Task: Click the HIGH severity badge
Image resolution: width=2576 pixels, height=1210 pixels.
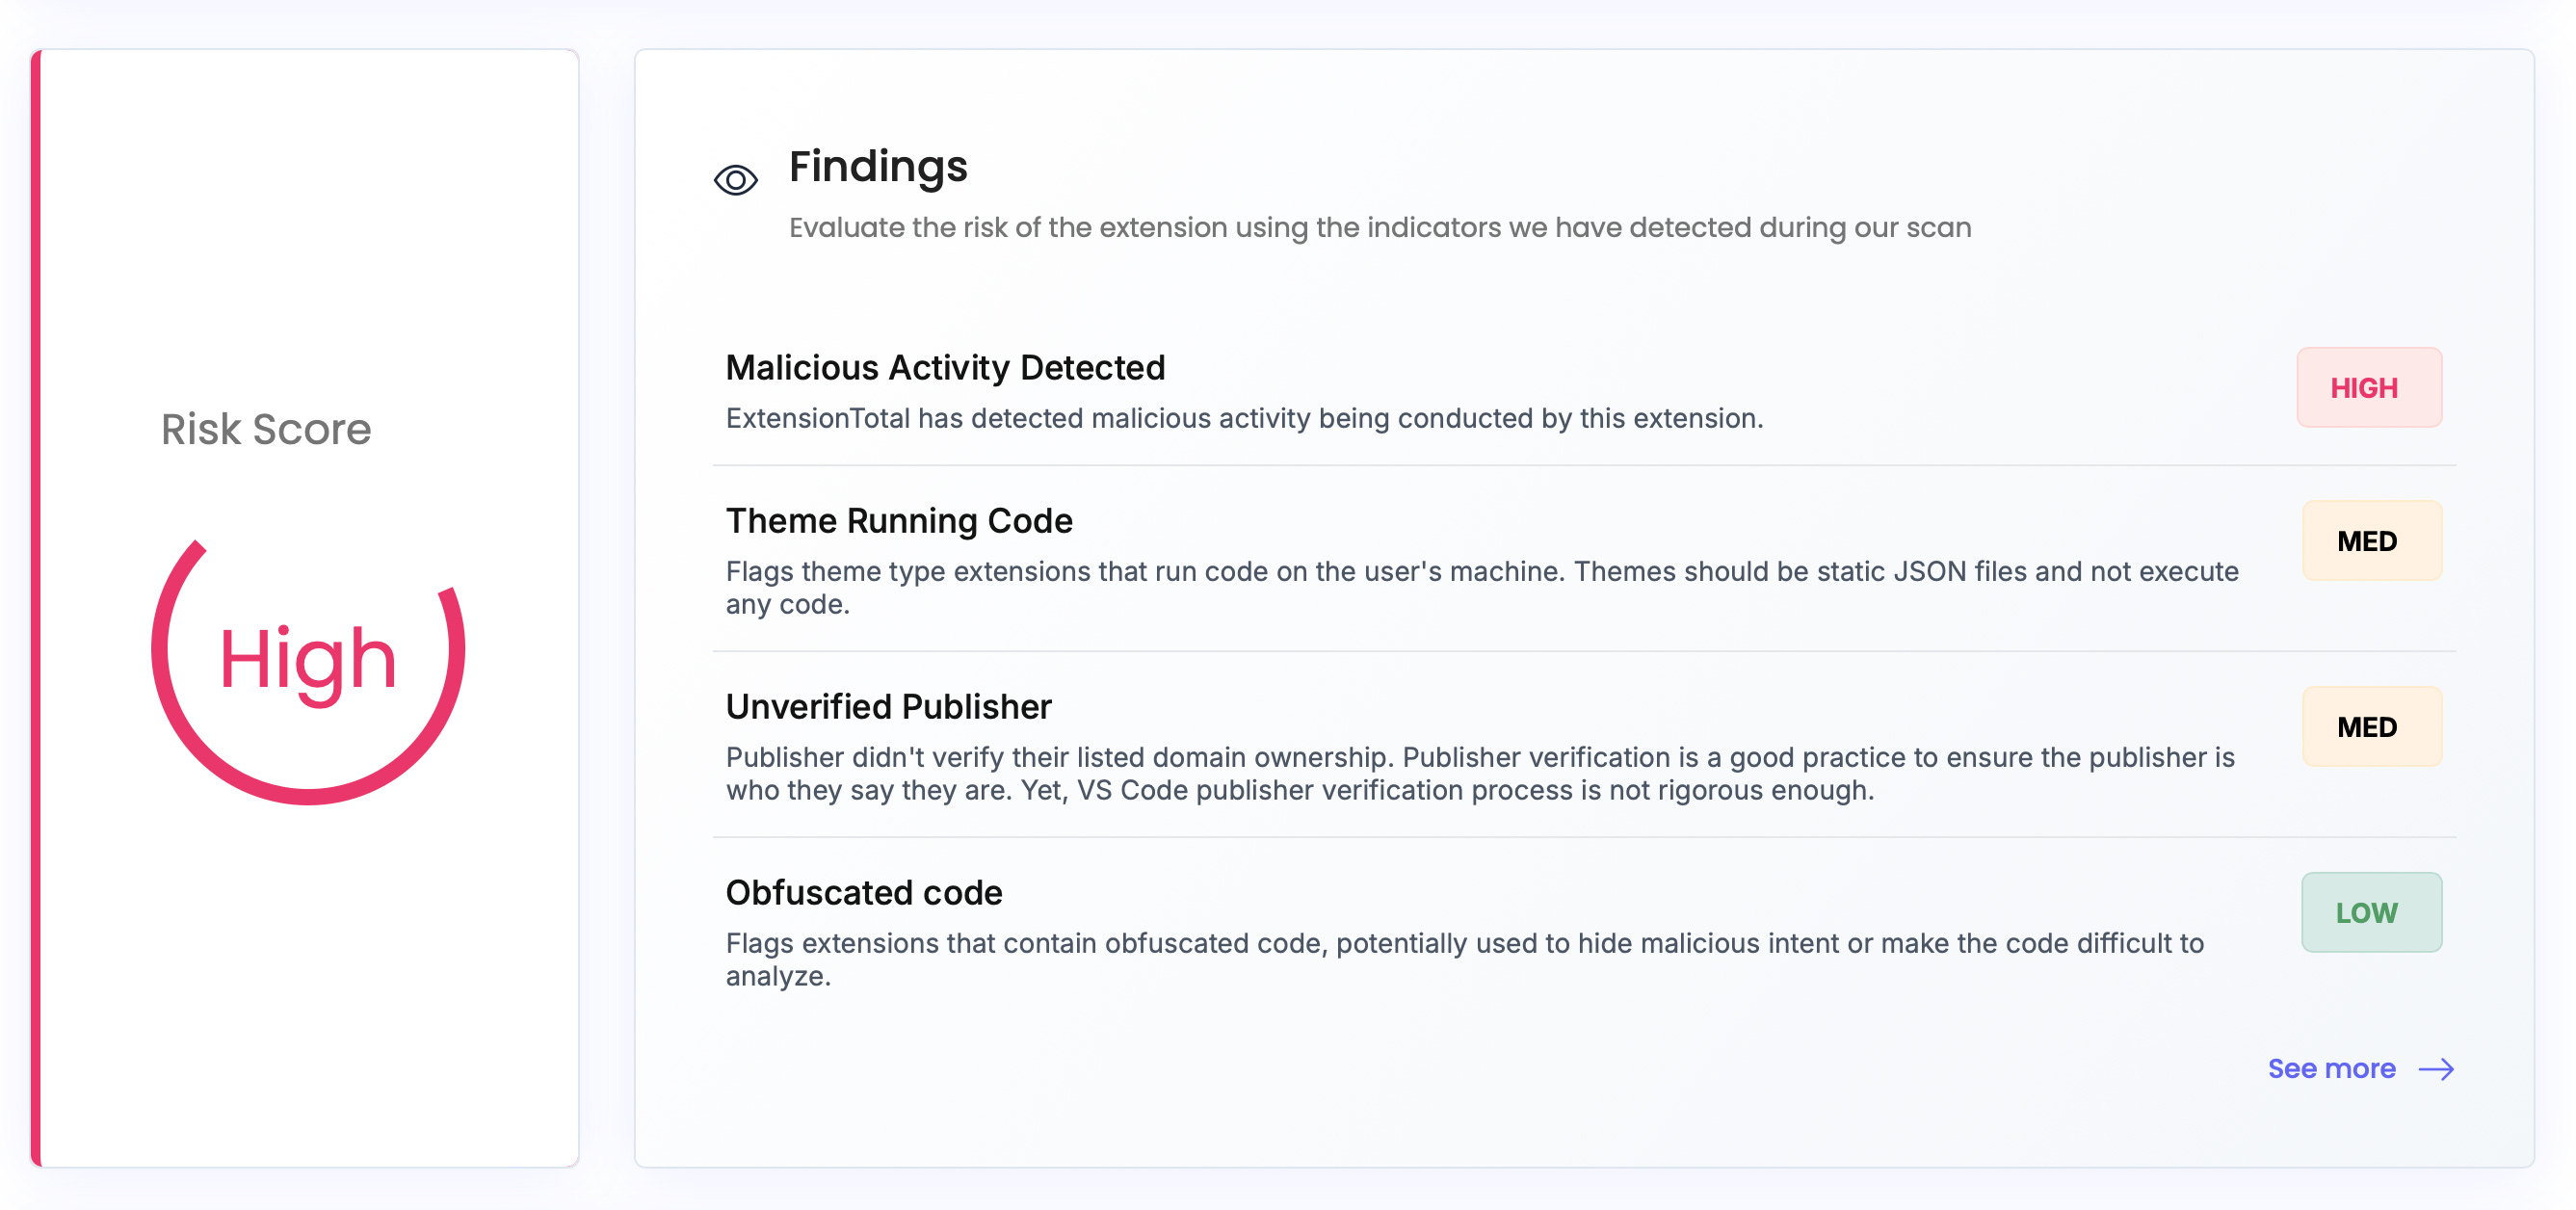Action: (x=2369, y=388)
